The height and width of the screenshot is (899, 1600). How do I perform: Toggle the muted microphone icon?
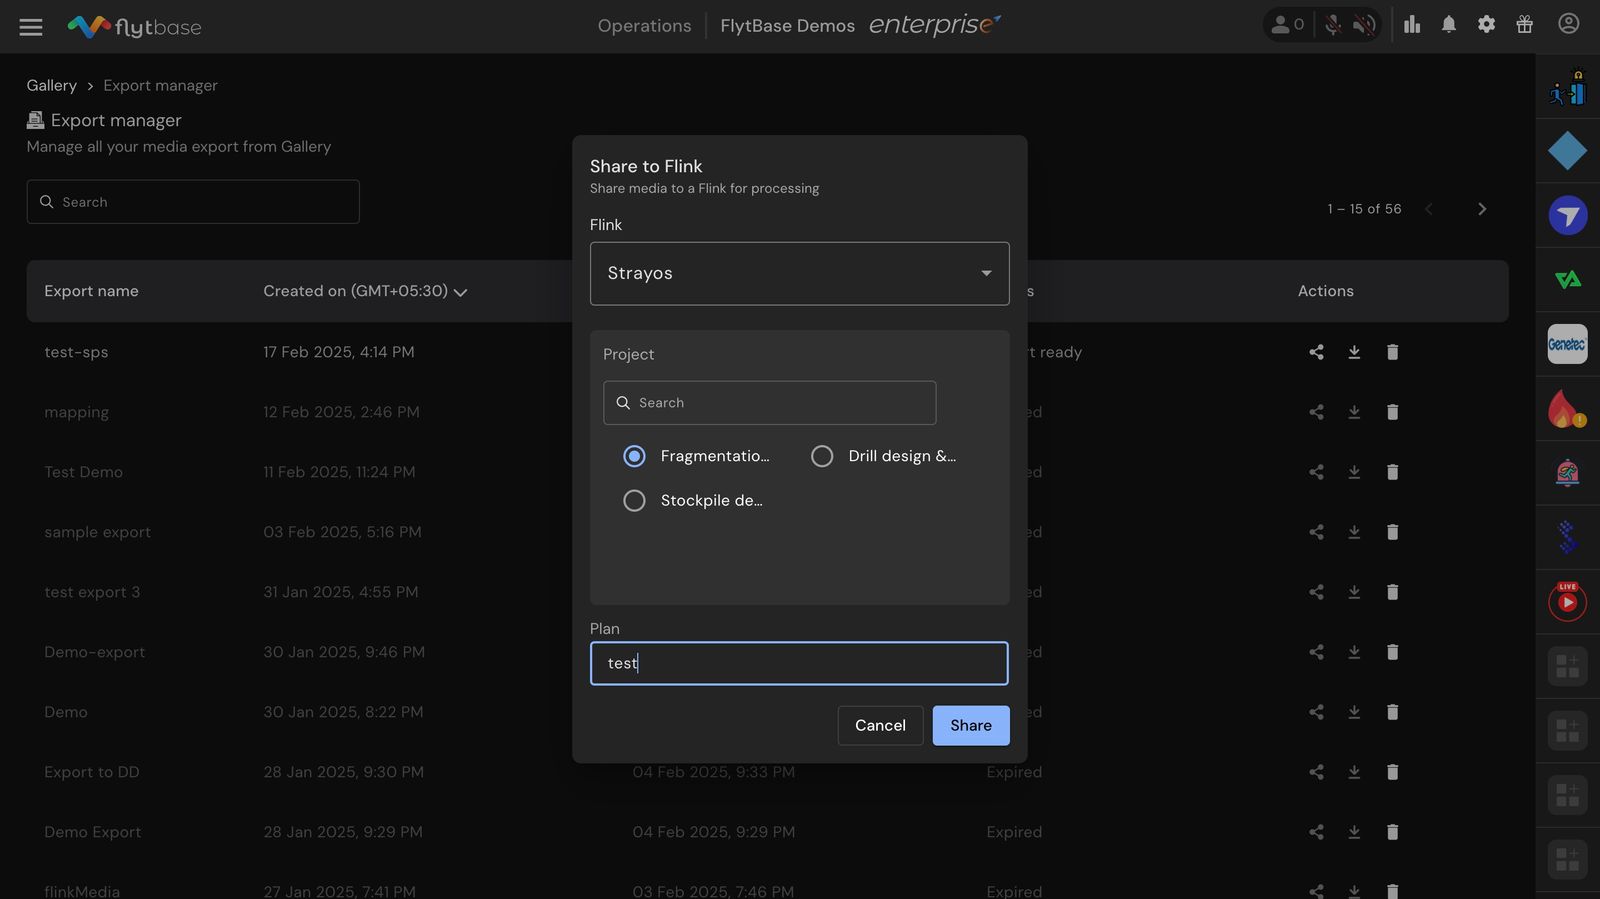coord(1333,25)
